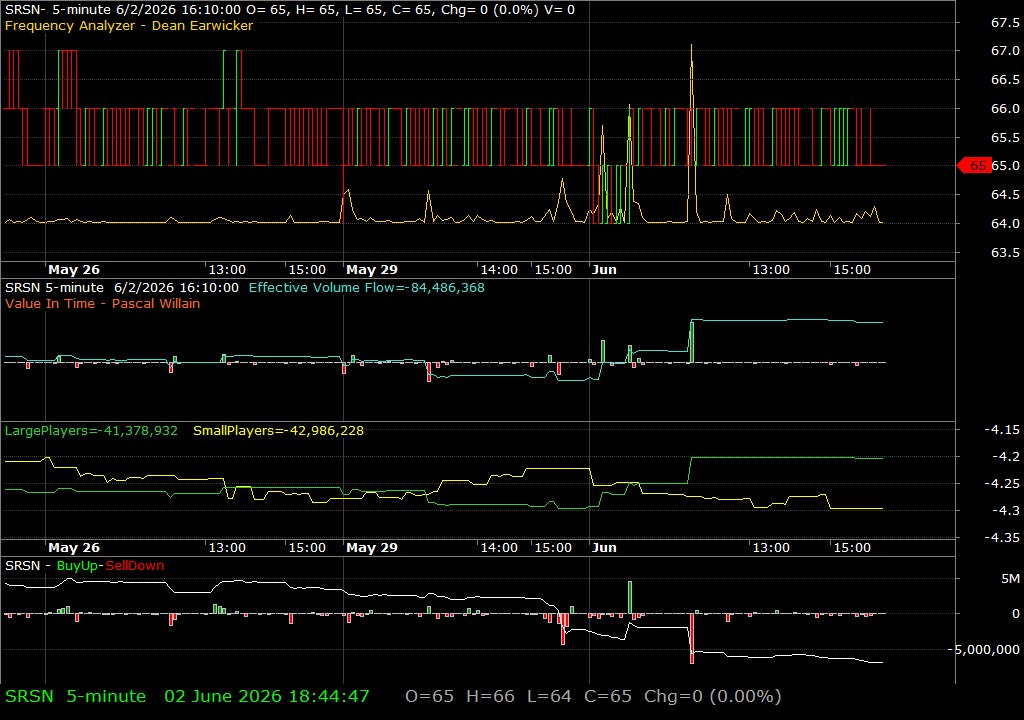Click the 'May 26' date in top time axis

pyautogui.click(x=74, y=270)
